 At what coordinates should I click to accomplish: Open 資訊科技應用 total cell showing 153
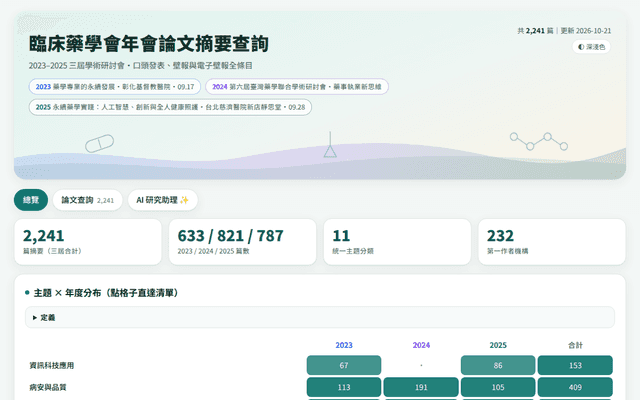click(575, 365)
